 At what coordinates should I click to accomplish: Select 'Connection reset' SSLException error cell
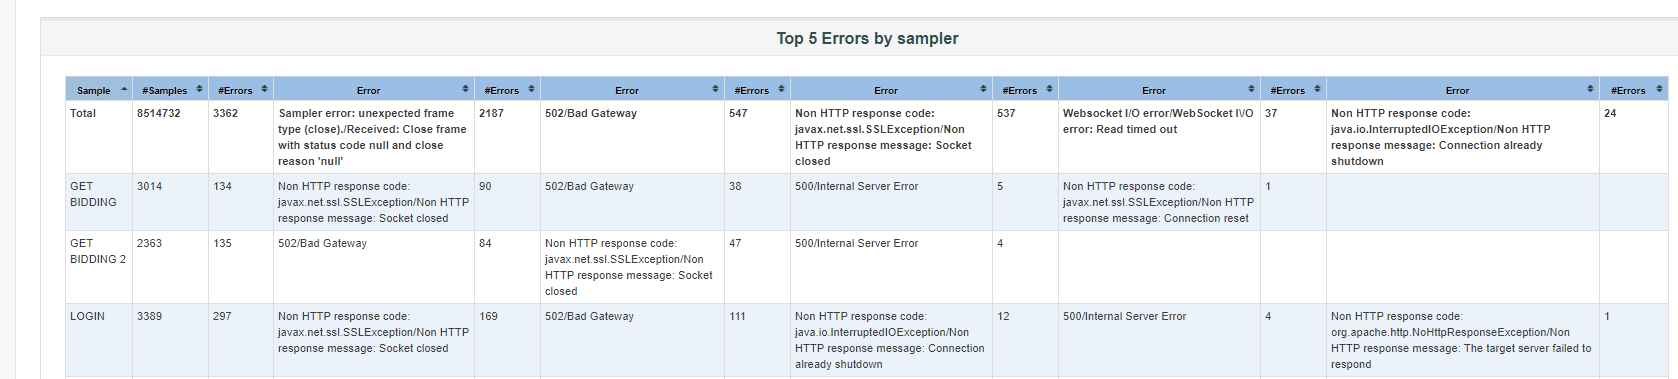tap(1158, 202)
